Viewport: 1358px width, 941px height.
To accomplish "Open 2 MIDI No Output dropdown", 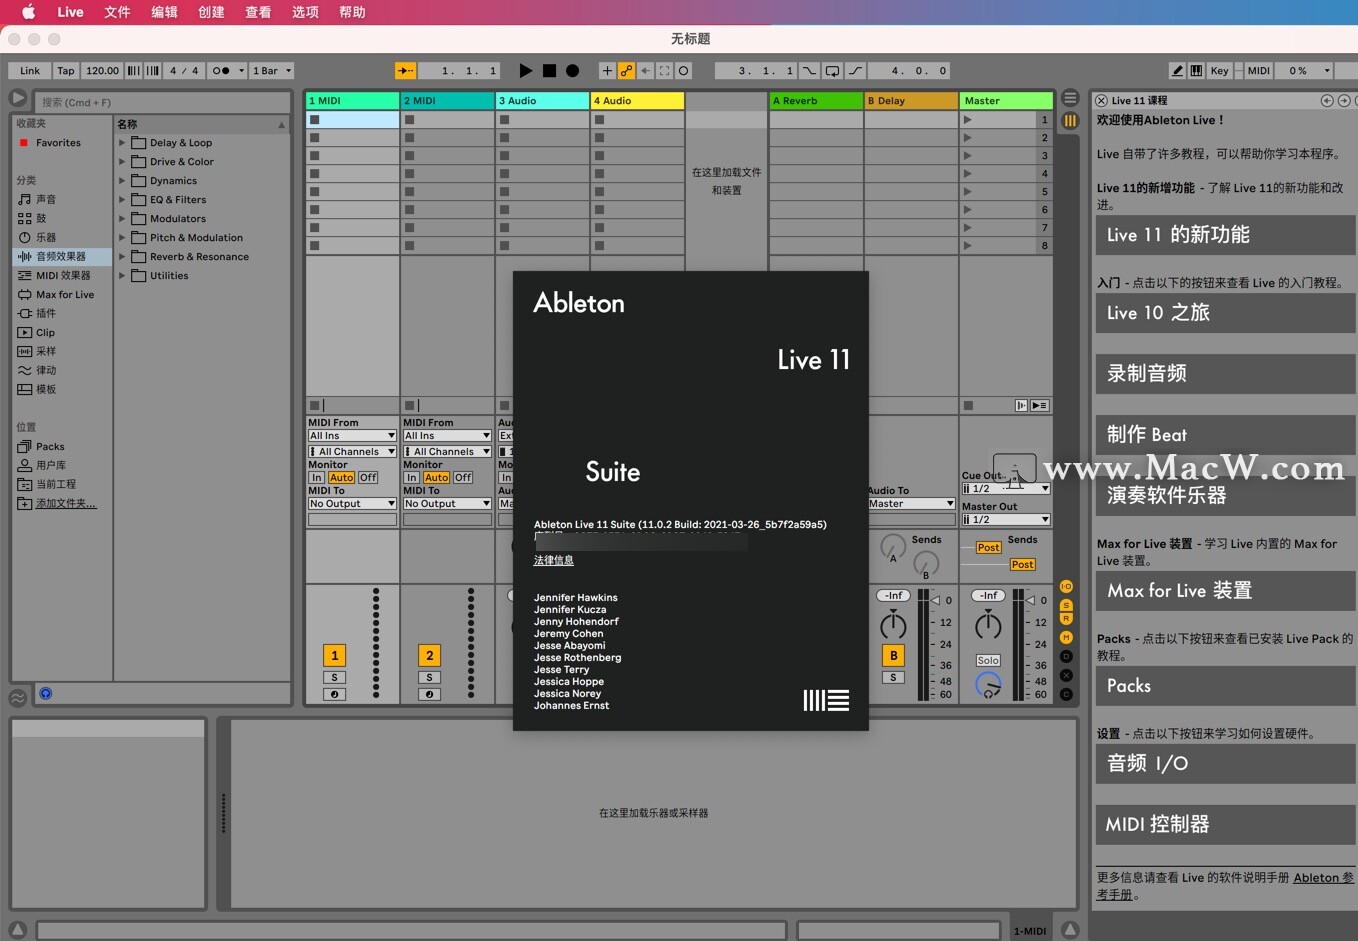I will click(x=447, y=504).
